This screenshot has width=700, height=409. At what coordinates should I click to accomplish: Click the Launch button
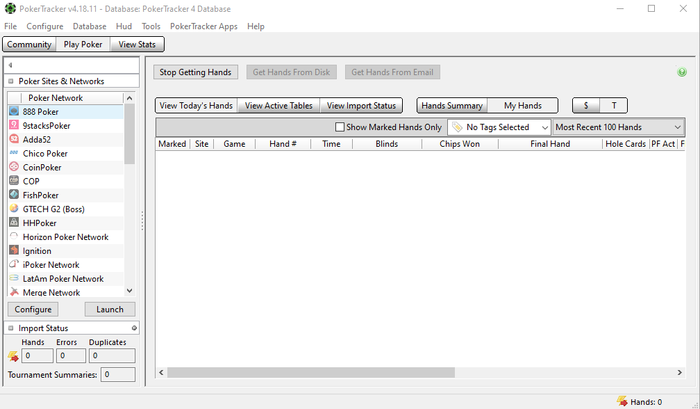(110, 309)
